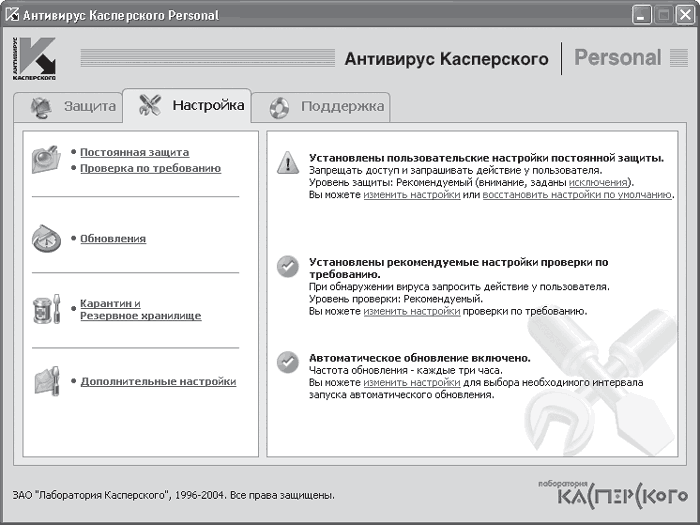Open the Проверка по требованию link

click(150, 168)
